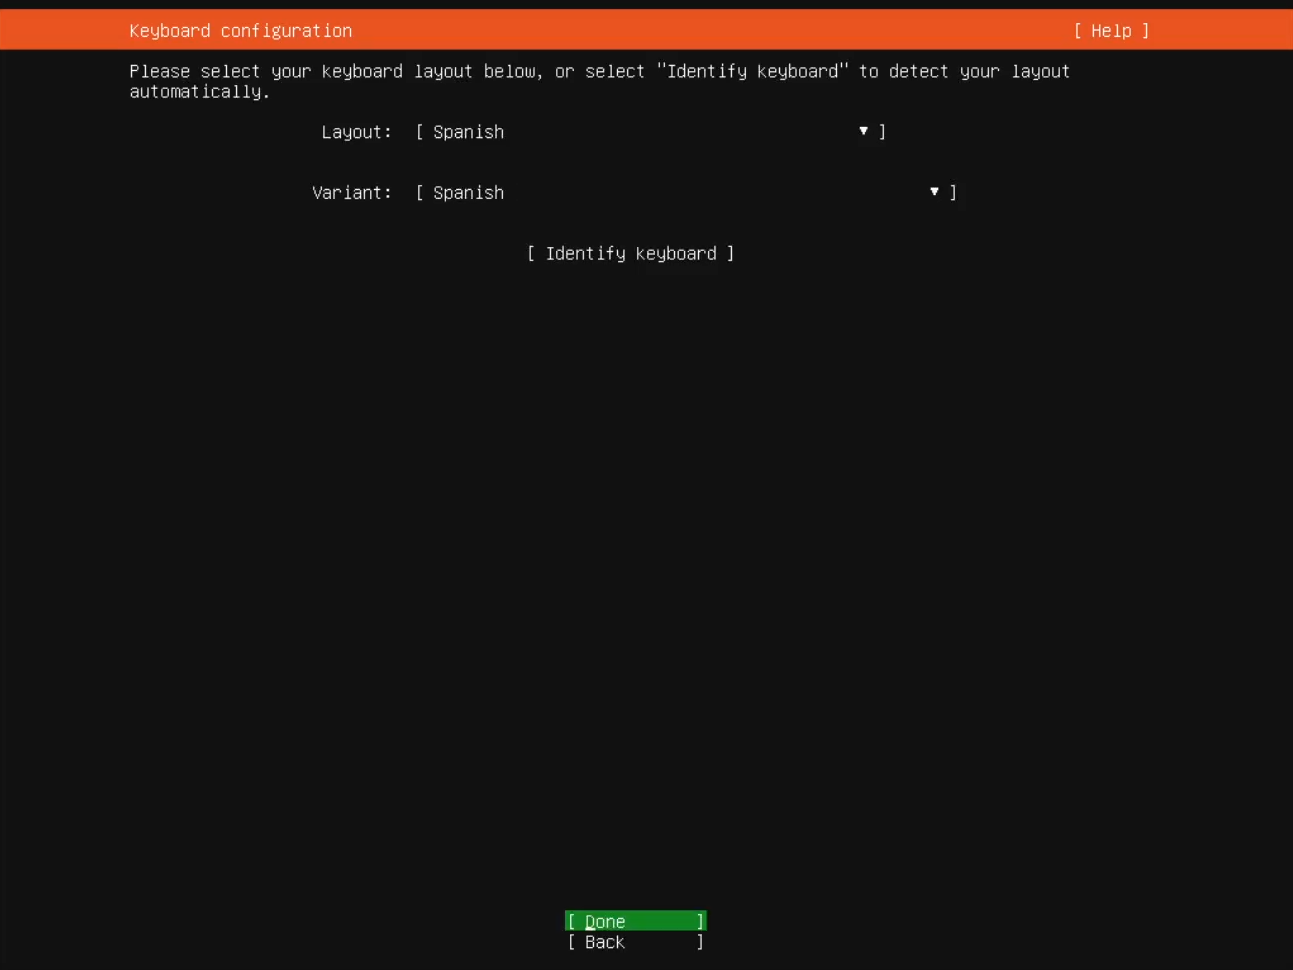This screenshot has width=1293, height=970.
Task: Click the Layout dropdown arrow
Action: [863, 131]
